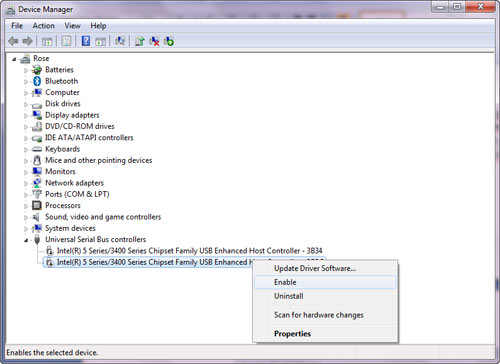Click the Uninstall toolbar icon with red X
Screen dimensions: 500x364
pos(154,41)
